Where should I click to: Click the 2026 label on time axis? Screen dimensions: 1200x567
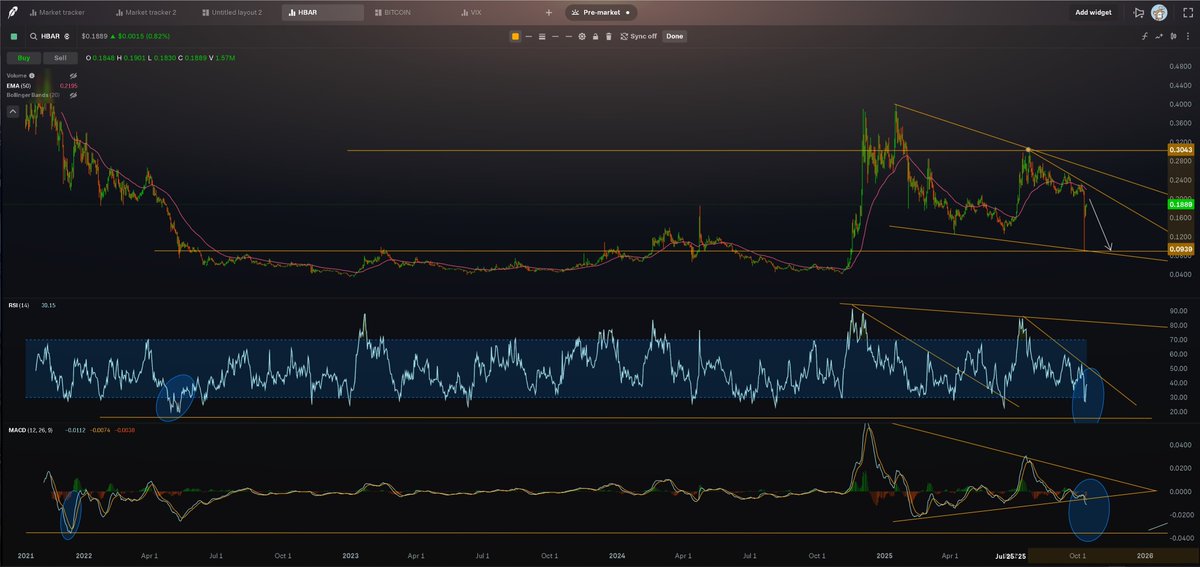tap(1145, 554)
